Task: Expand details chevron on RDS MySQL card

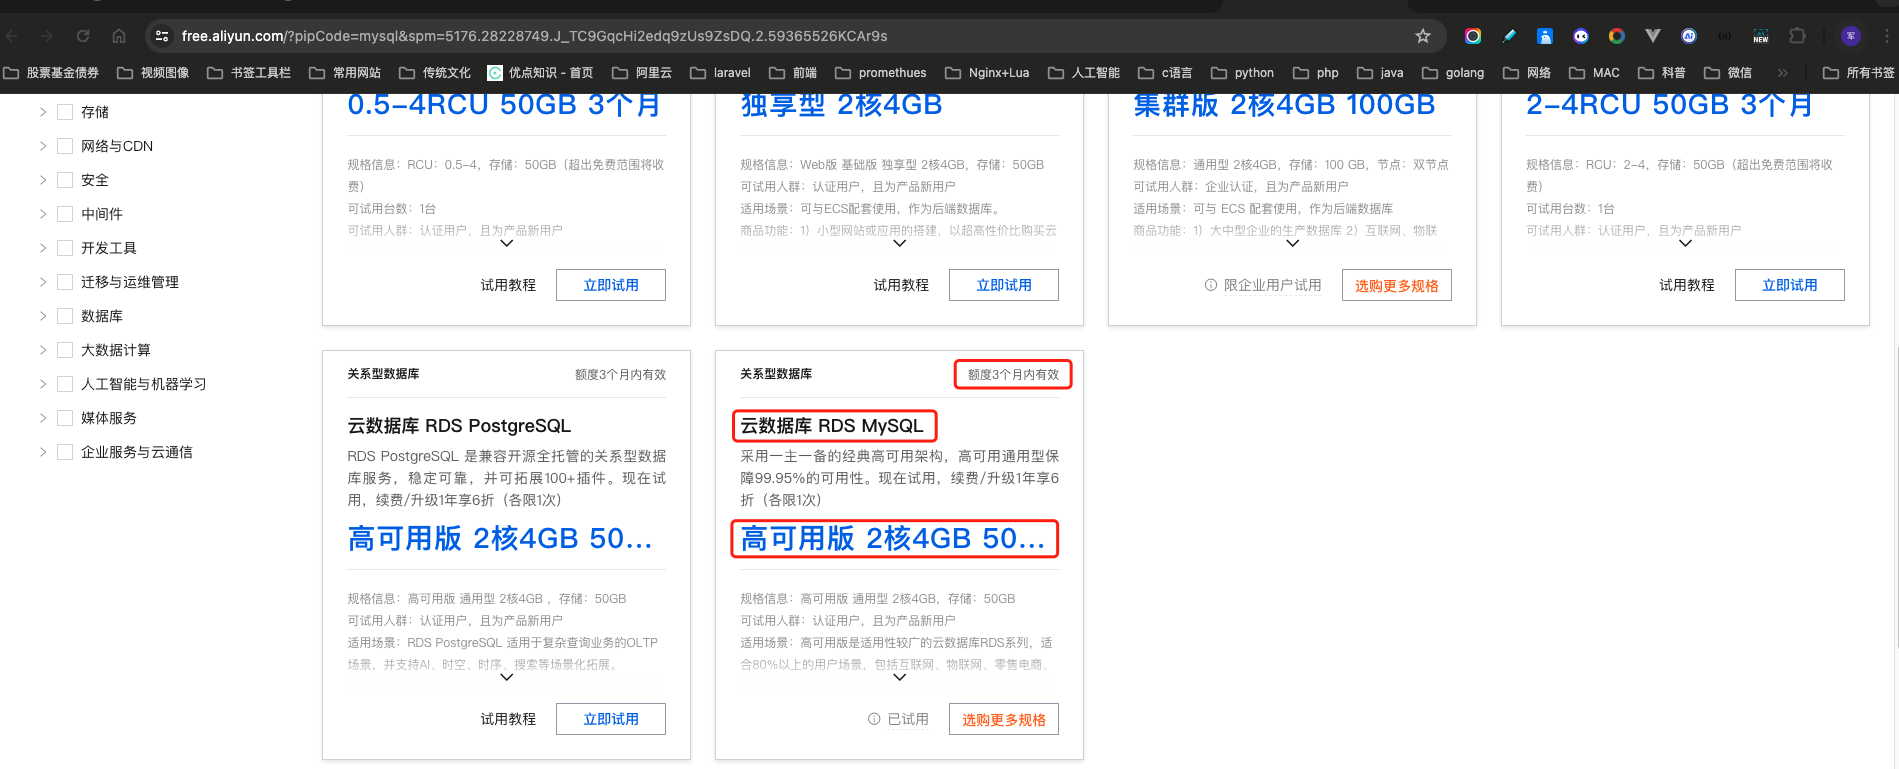Action: pyautogui.click(x=900, y=677)
